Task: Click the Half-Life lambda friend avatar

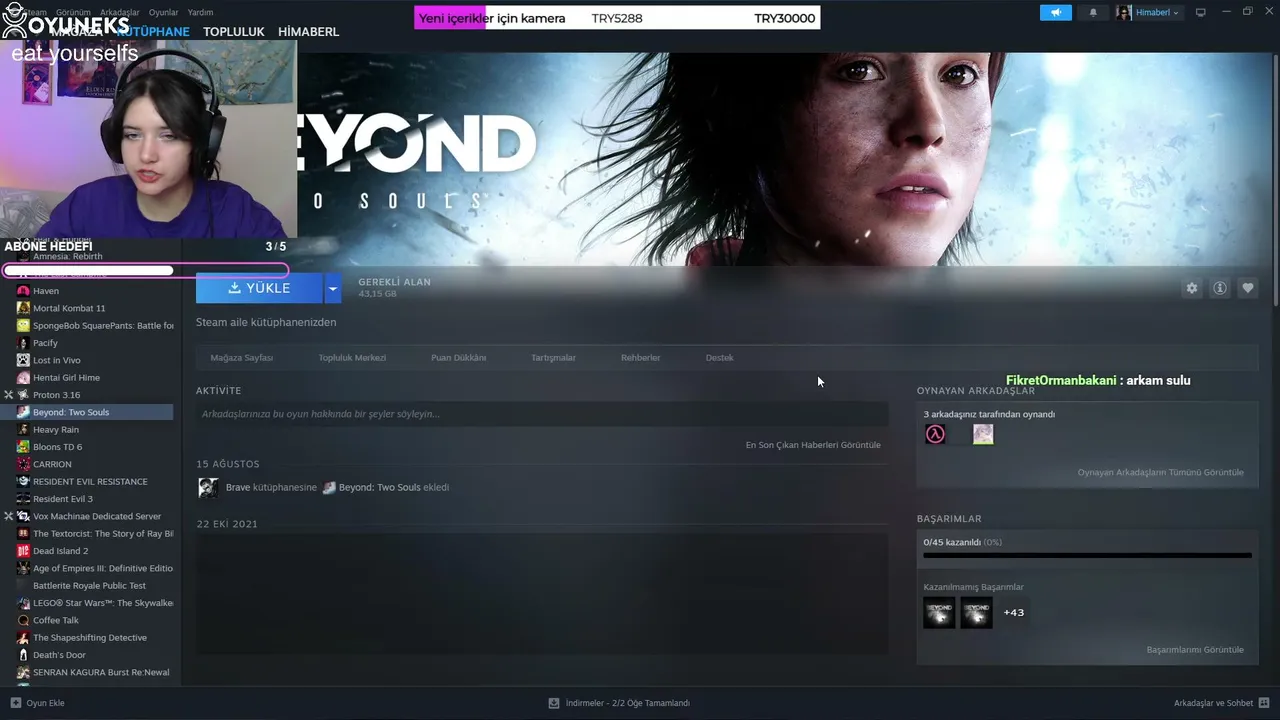Action: (935, 434)
